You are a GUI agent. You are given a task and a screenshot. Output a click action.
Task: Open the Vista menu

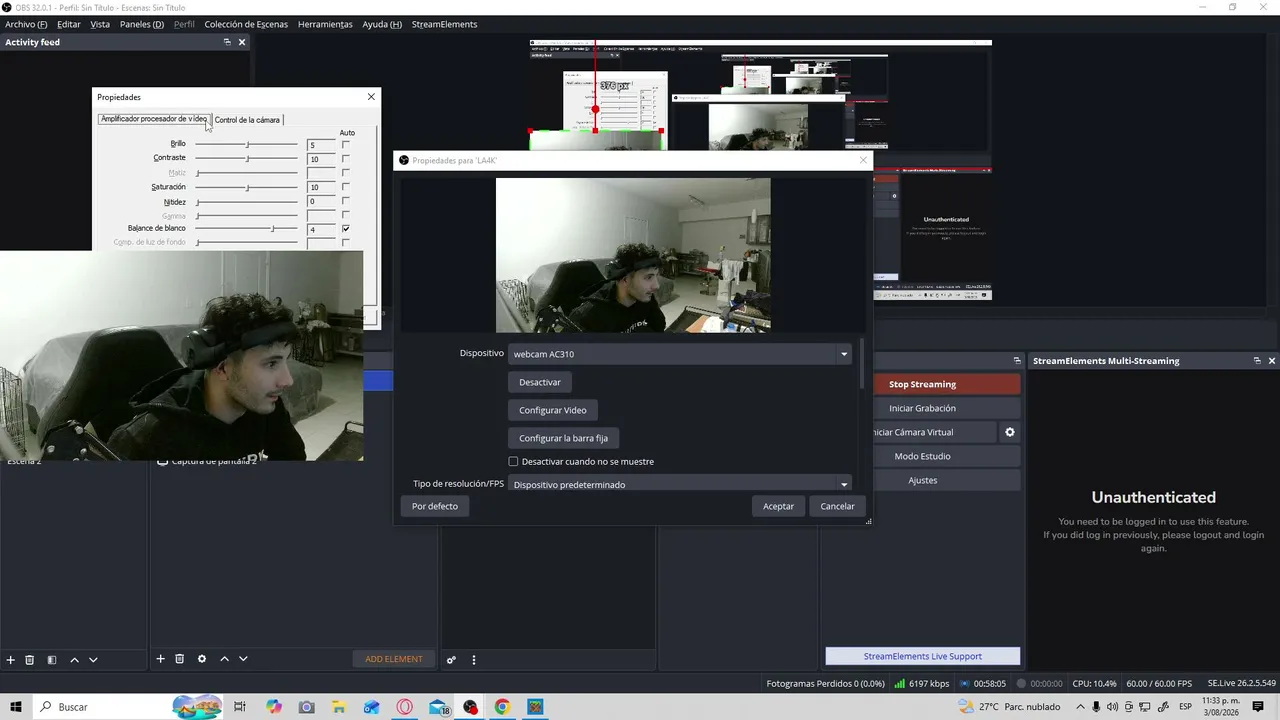[100, 24]
